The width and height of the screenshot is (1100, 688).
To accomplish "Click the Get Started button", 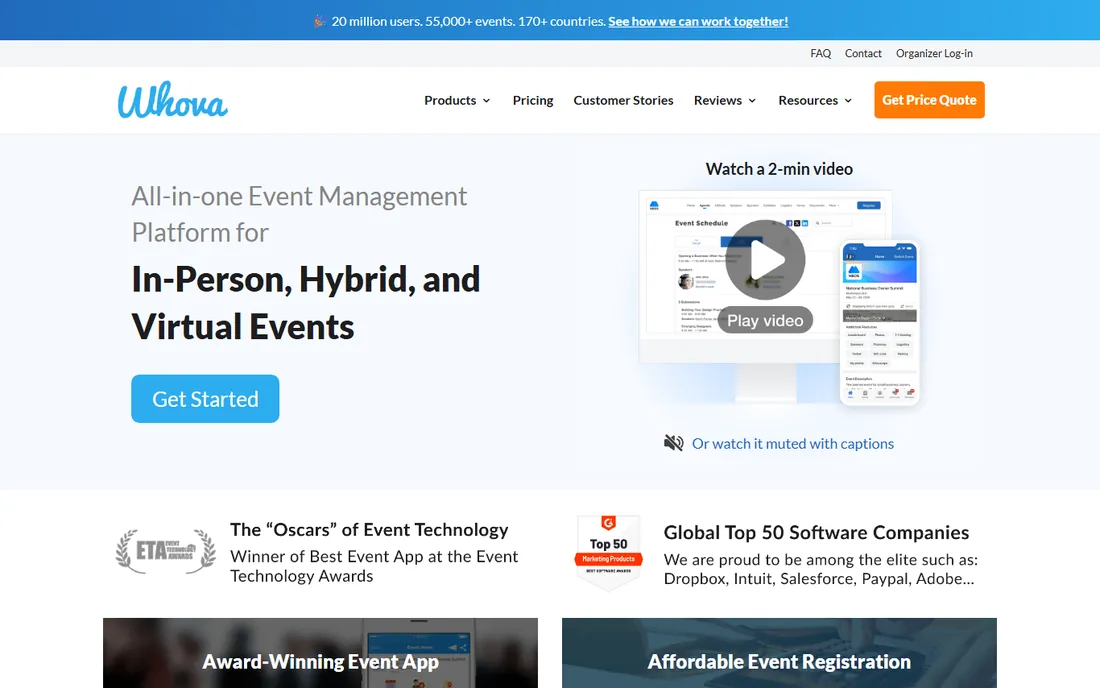I will [x=205, y=398].
